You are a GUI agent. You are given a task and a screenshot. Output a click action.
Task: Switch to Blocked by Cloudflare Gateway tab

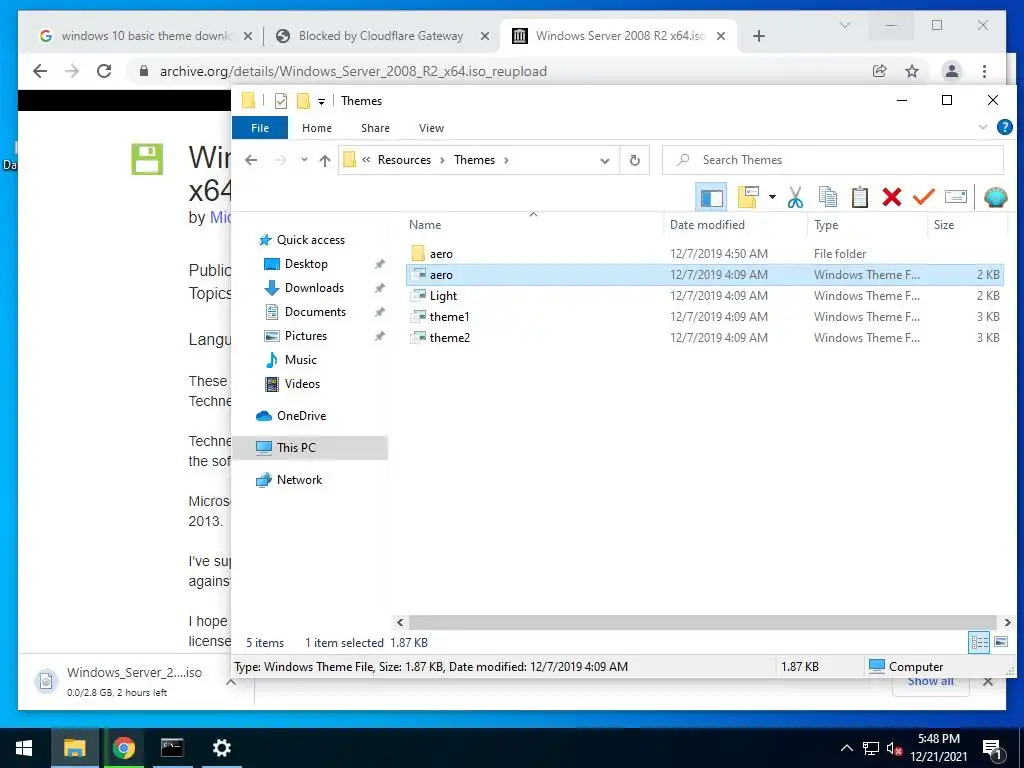[x=381, y=36]
